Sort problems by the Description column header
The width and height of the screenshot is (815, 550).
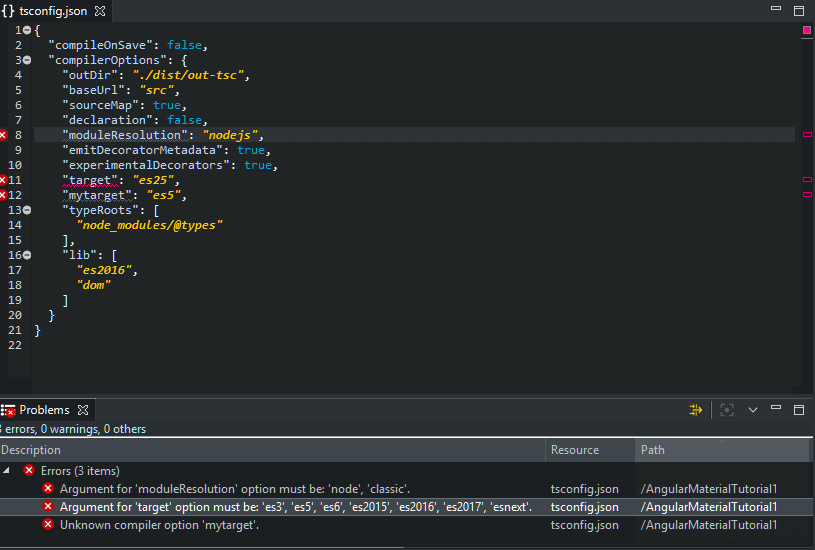(x=32, y=450)
